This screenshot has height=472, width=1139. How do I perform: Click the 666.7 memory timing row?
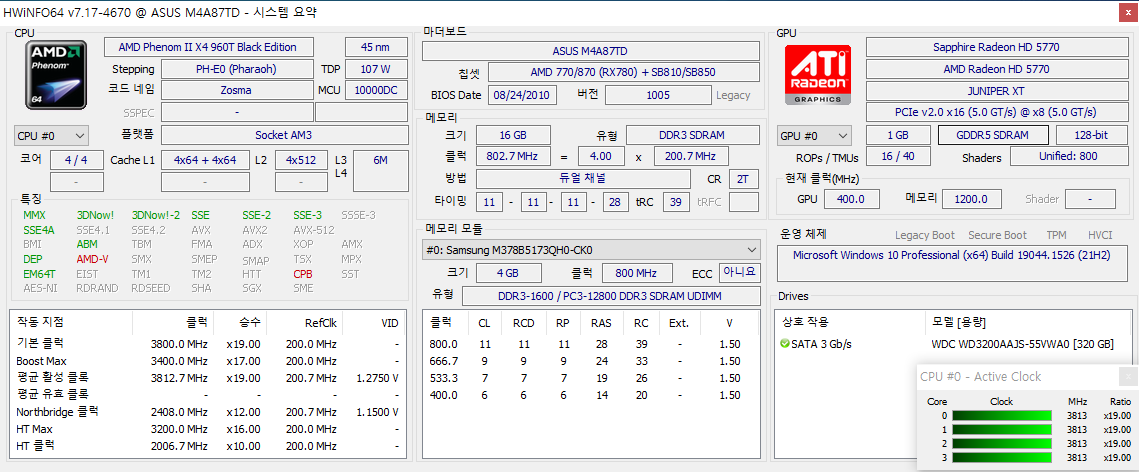pyautogui.click(x=591, y=361)
